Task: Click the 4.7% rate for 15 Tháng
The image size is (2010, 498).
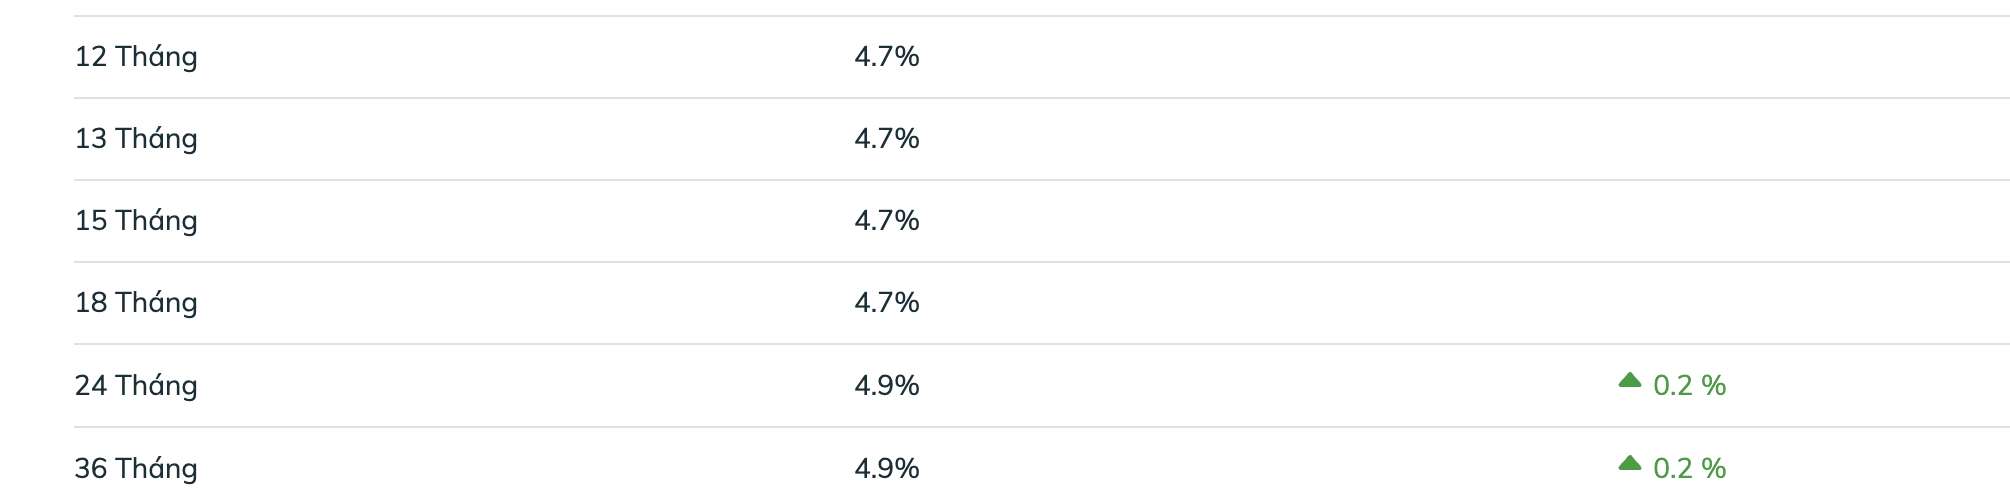Action: tap(887, 221)
